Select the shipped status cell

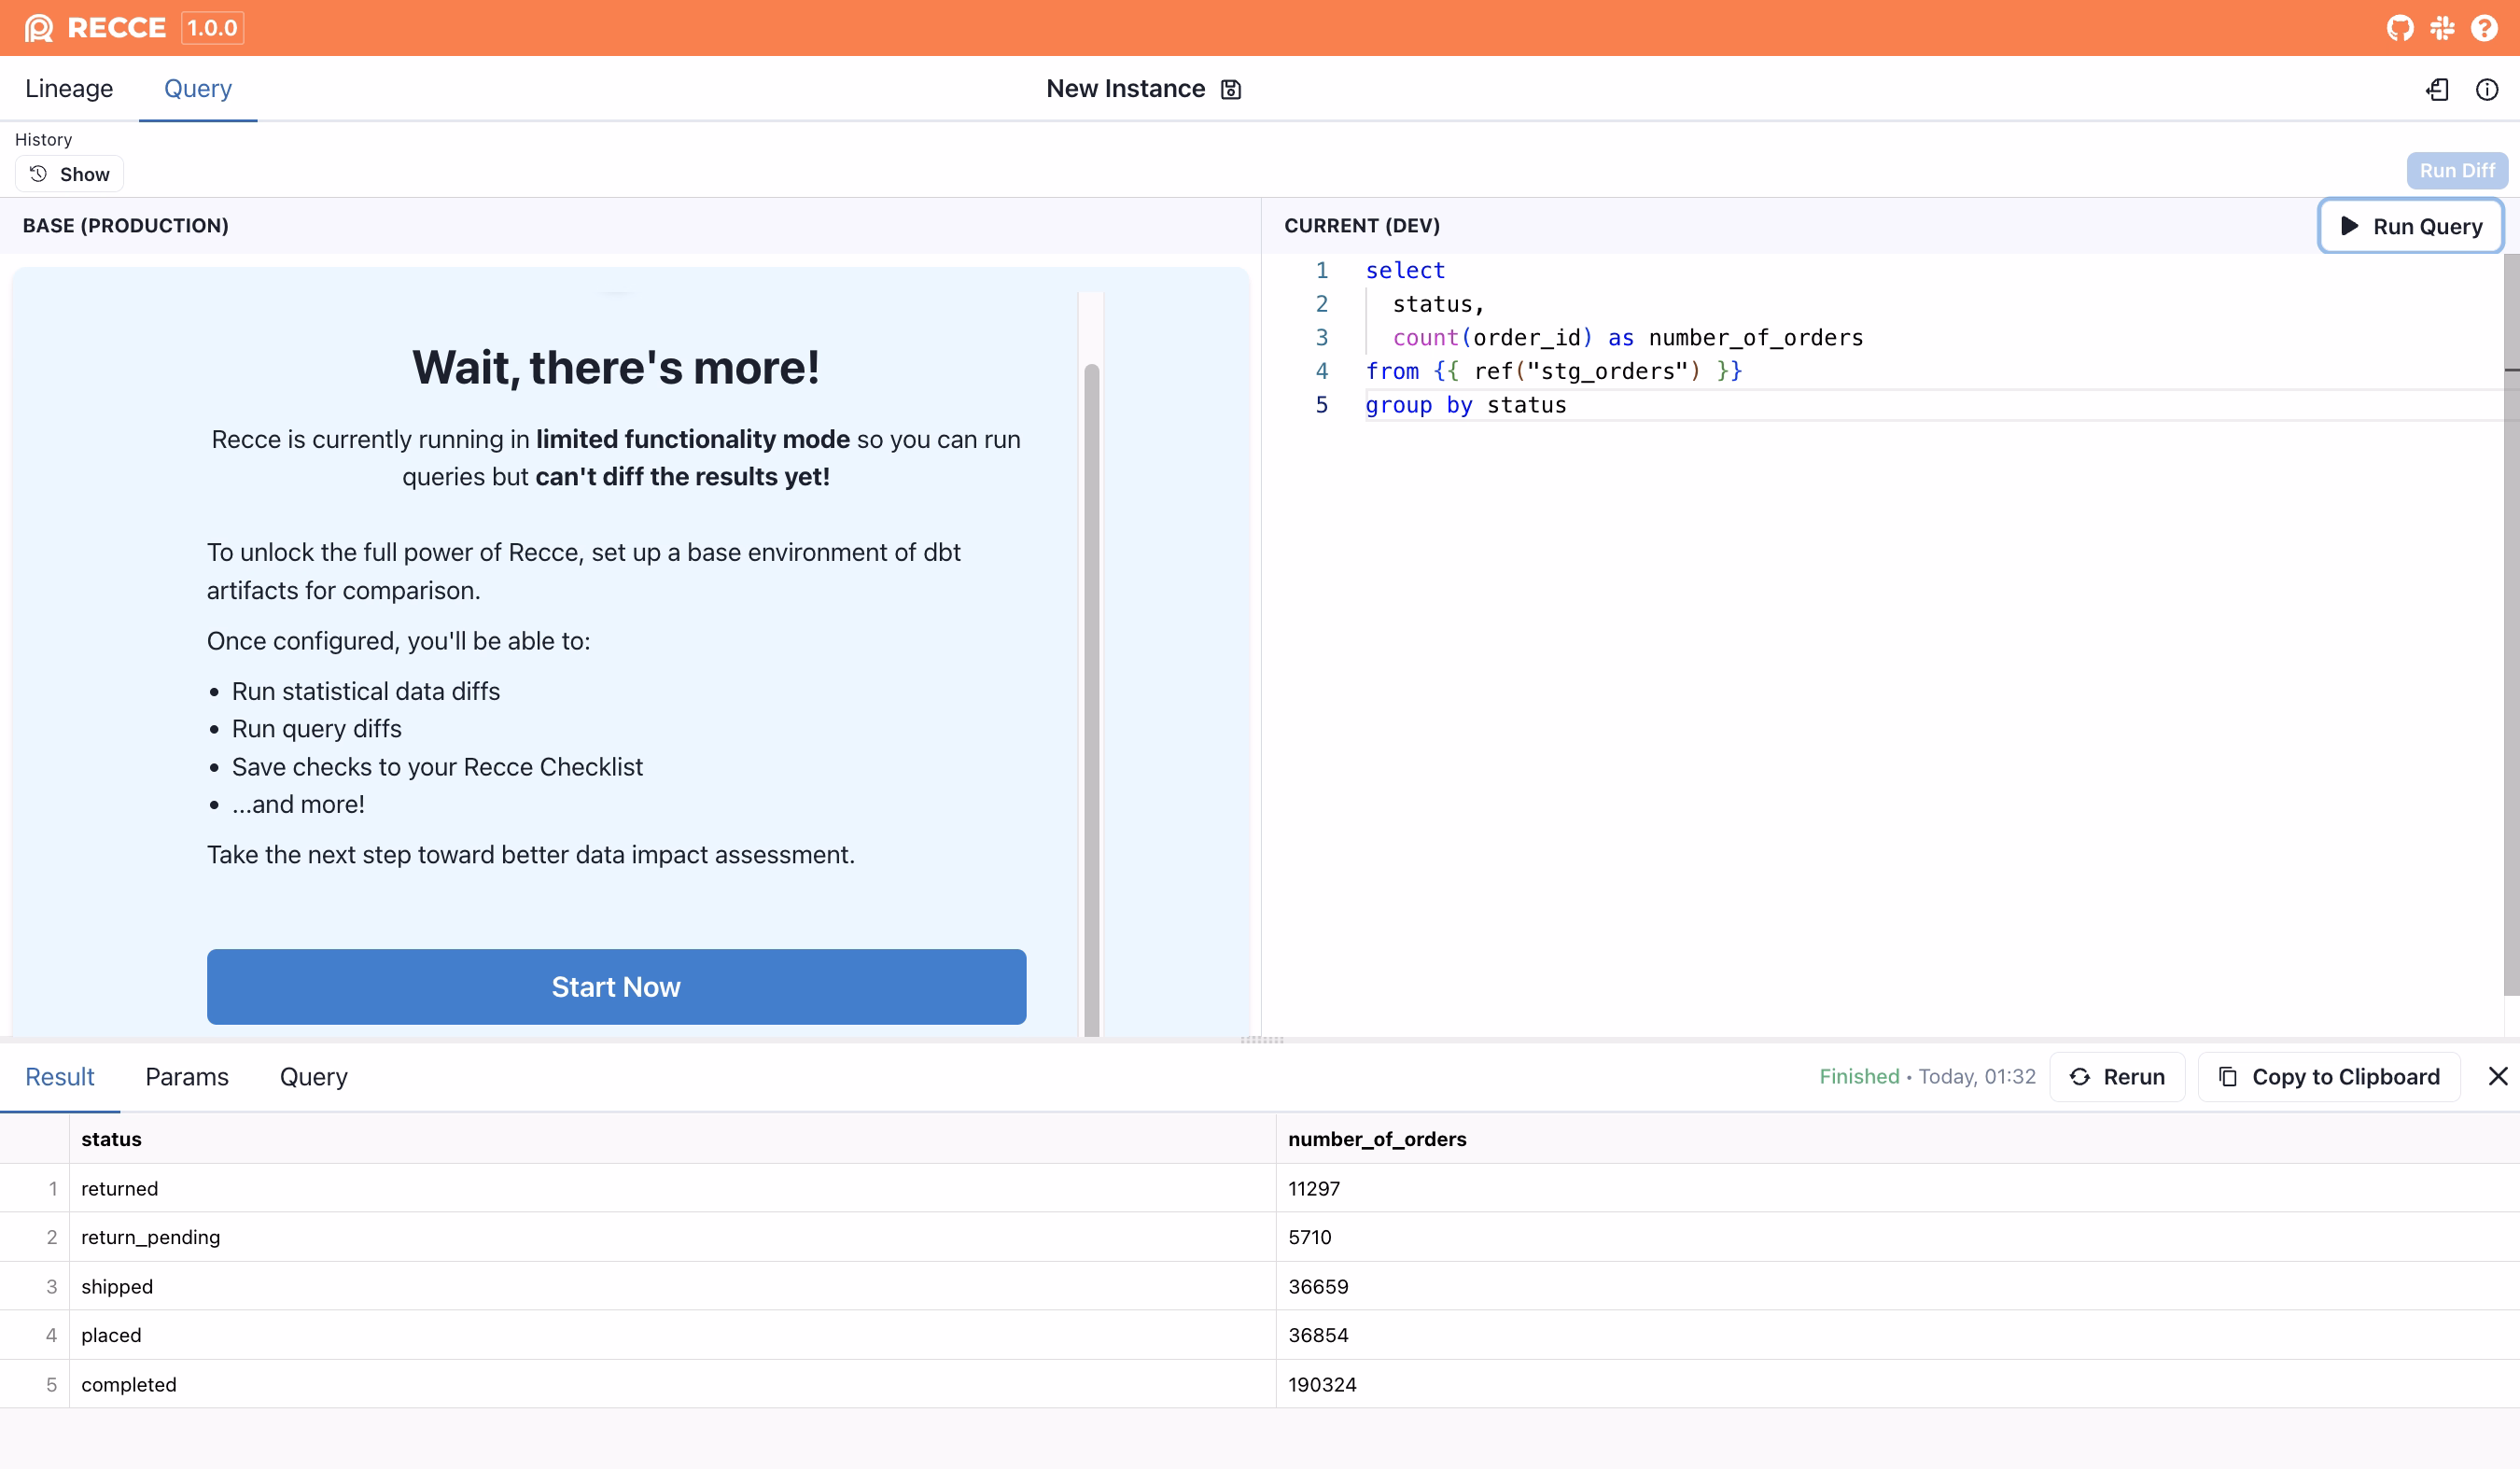pos(672,1286)
